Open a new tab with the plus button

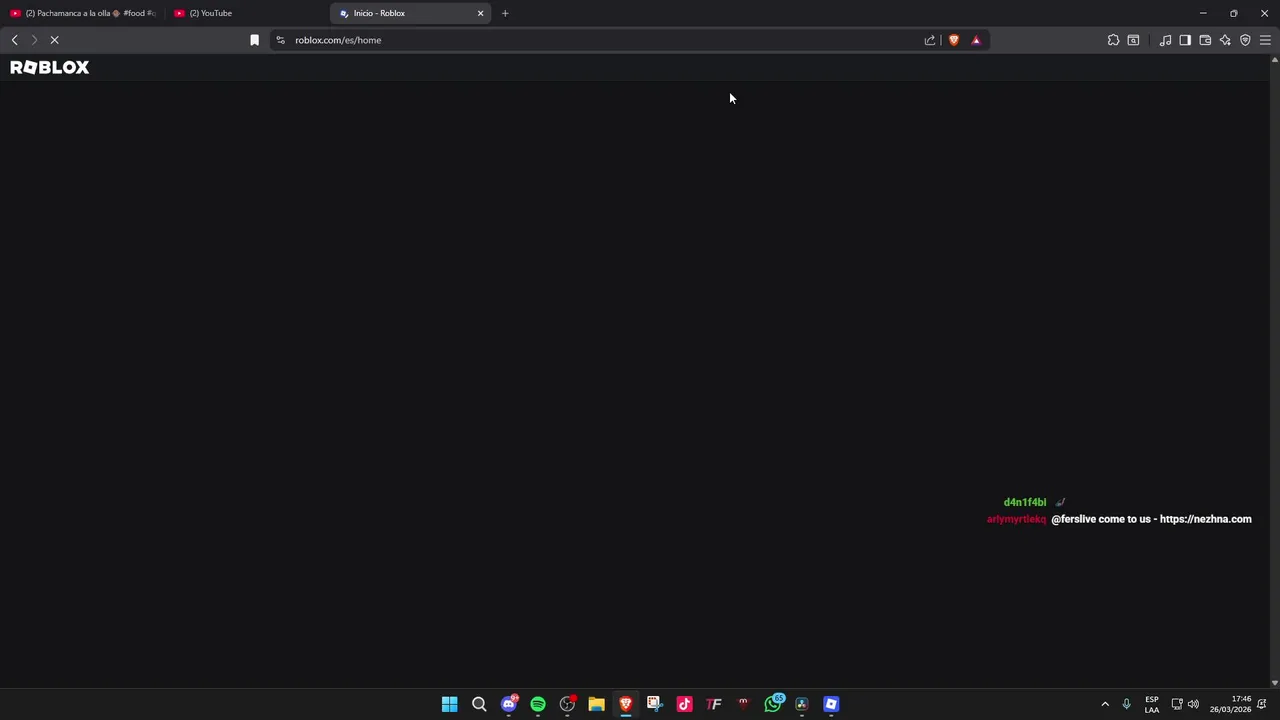coord(505,13)
